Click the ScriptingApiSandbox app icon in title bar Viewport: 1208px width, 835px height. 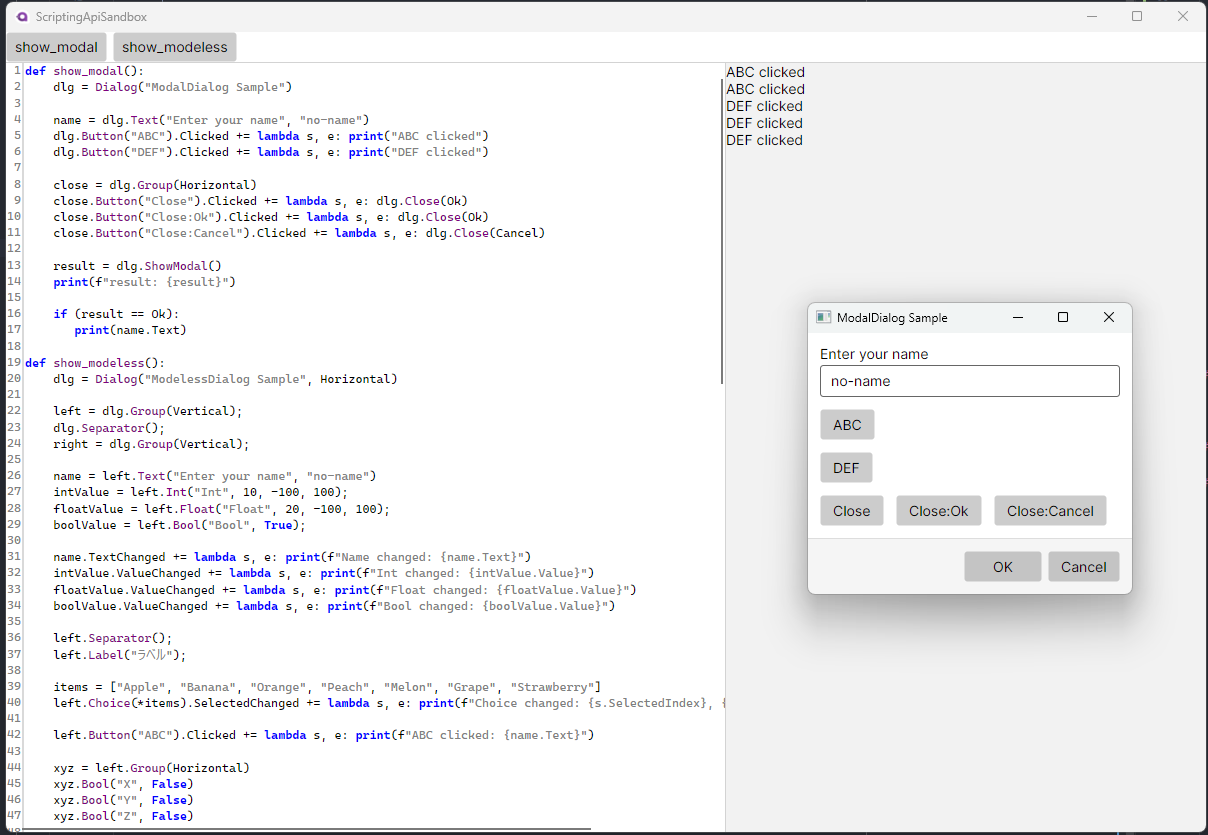click(22, 17)
